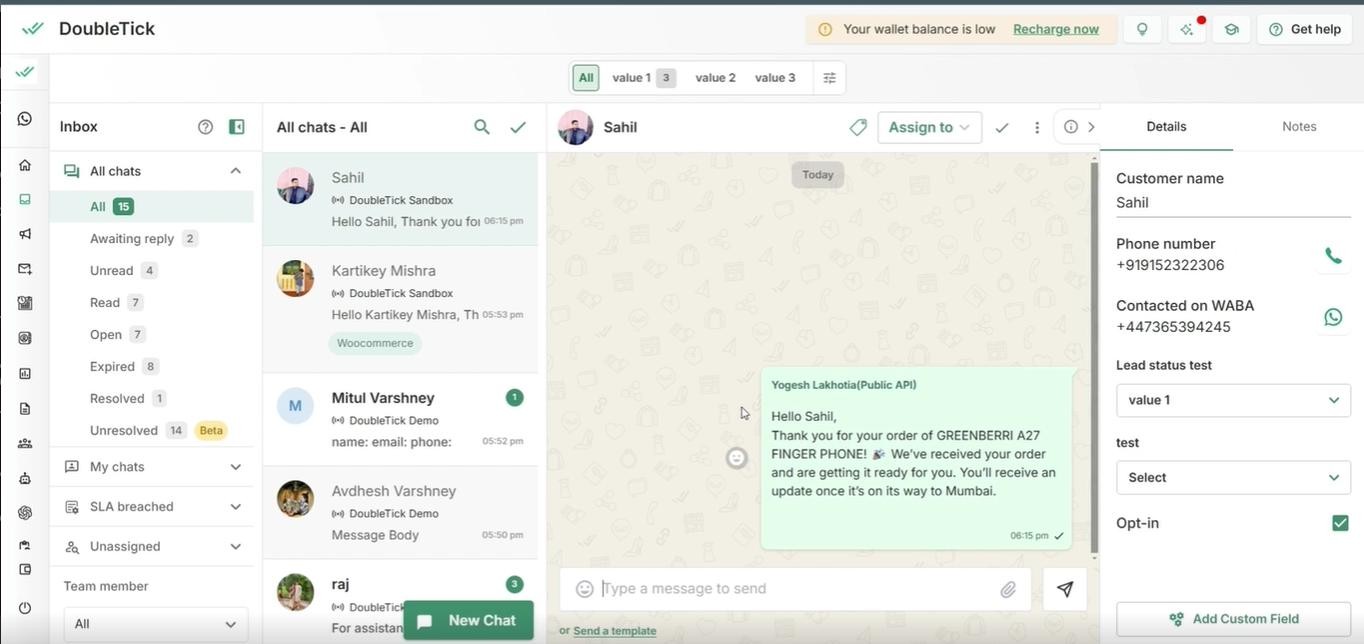Open the tag label icon for Sahil

tap(857, 127)
